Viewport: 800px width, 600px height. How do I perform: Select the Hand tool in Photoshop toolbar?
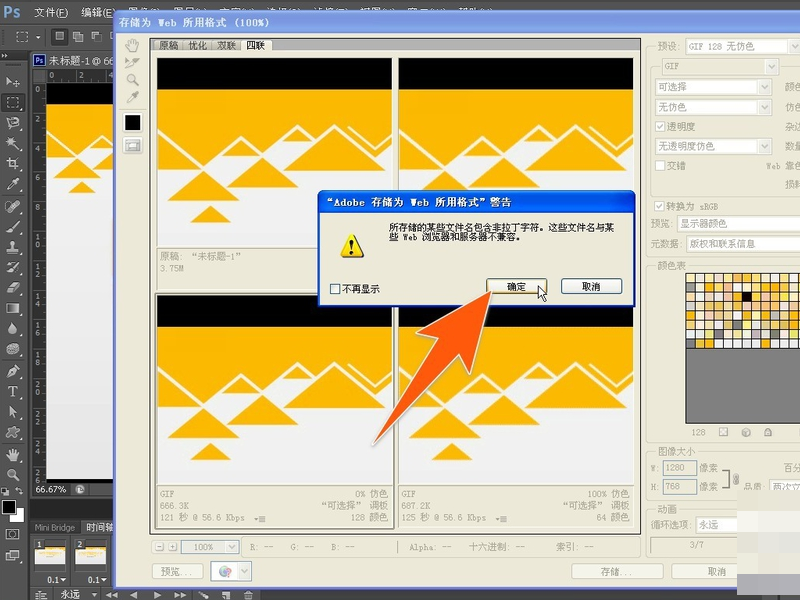coord(13,454)
